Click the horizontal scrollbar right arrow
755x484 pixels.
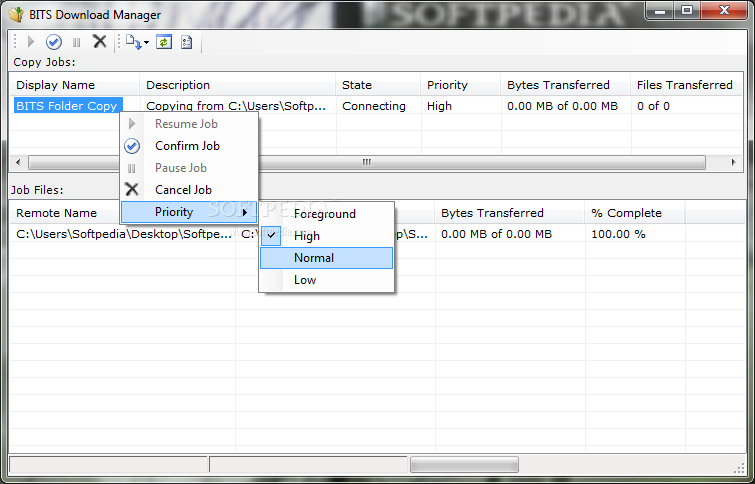(x=733, y=162)
